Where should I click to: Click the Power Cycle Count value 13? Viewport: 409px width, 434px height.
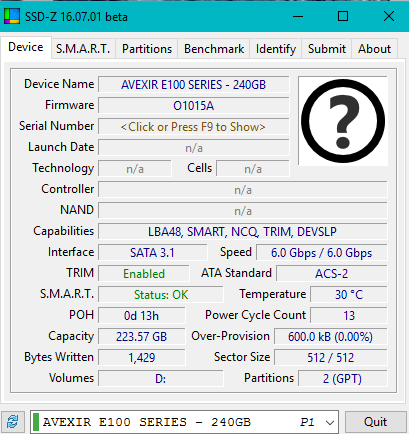click(x=349, y=316)
